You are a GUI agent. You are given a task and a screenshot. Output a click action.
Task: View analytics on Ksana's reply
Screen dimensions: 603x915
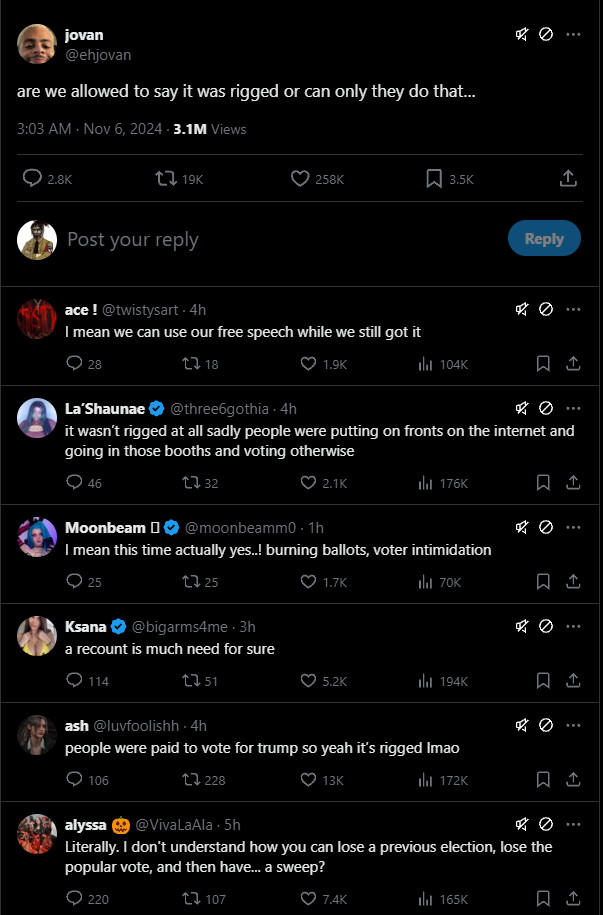click(x=424, y=681)
